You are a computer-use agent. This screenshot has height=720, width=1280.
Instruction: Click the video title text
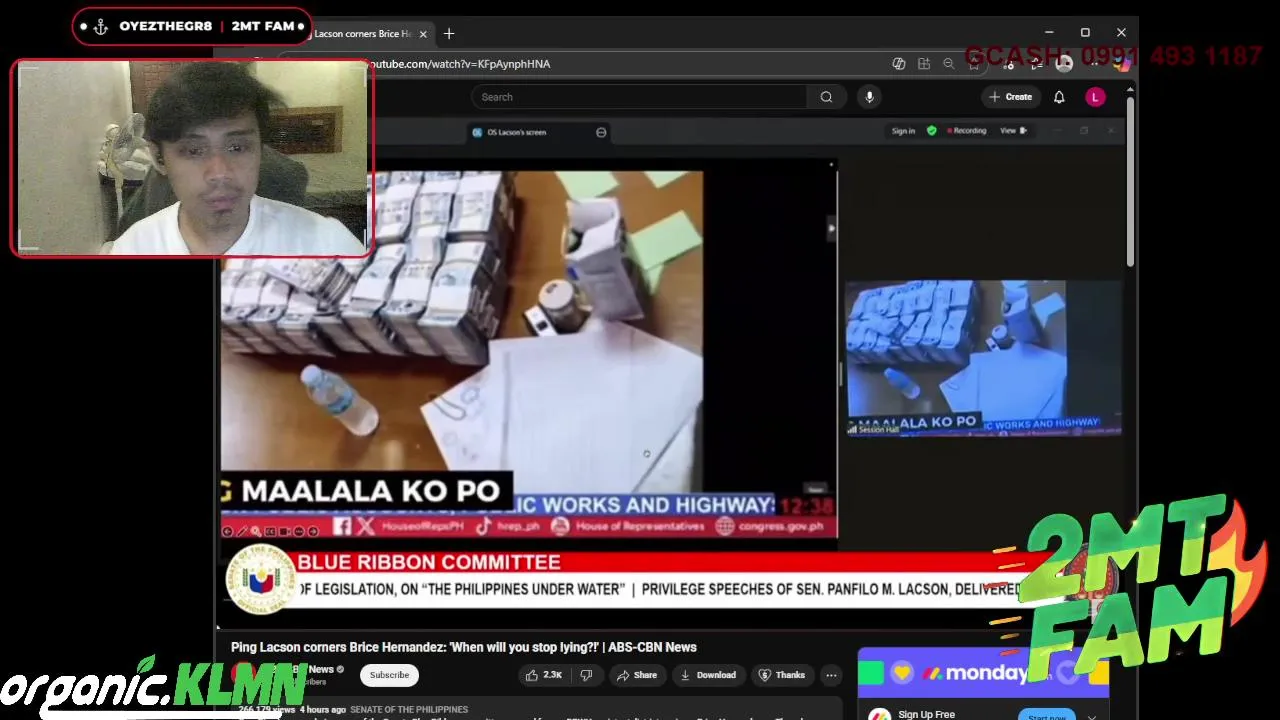coord(464,647)
